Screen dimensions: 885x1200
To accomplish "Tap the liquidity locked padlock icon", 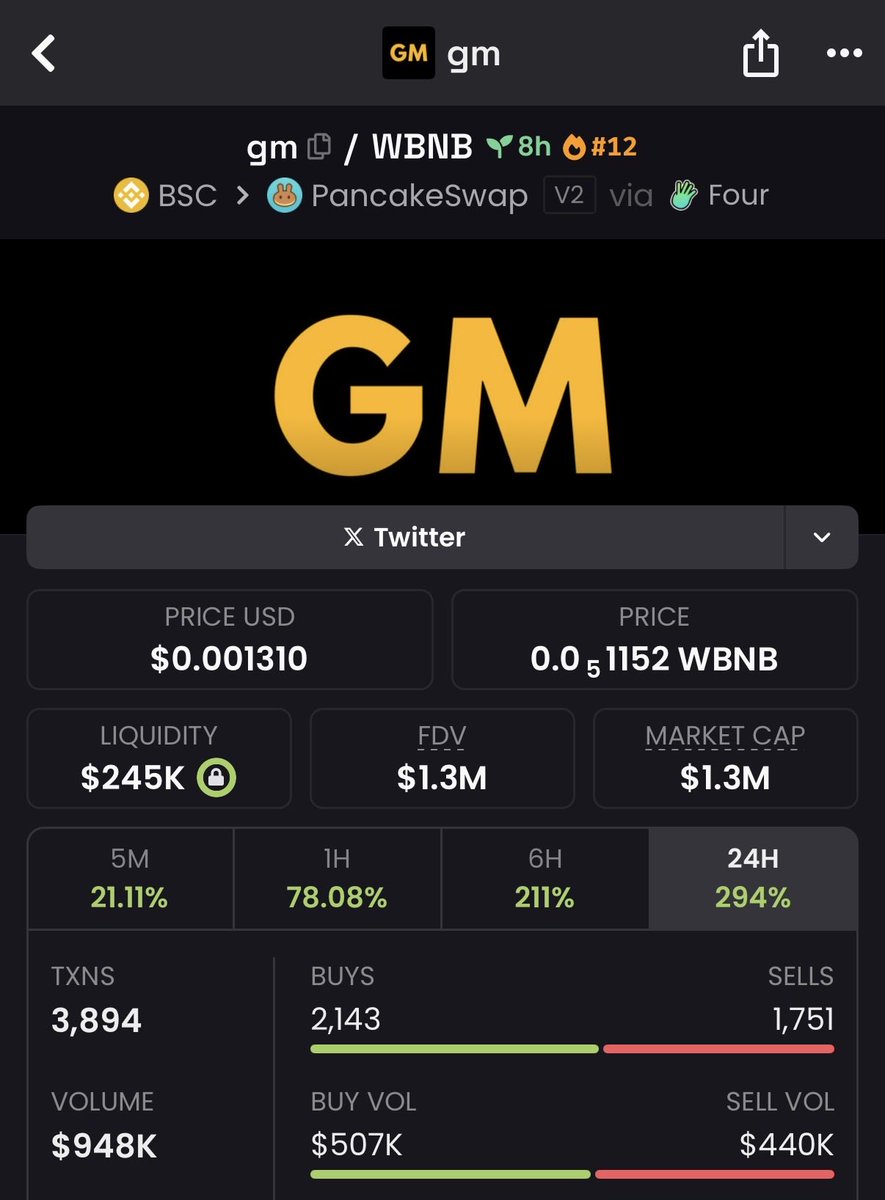I will tap(216, 778).
